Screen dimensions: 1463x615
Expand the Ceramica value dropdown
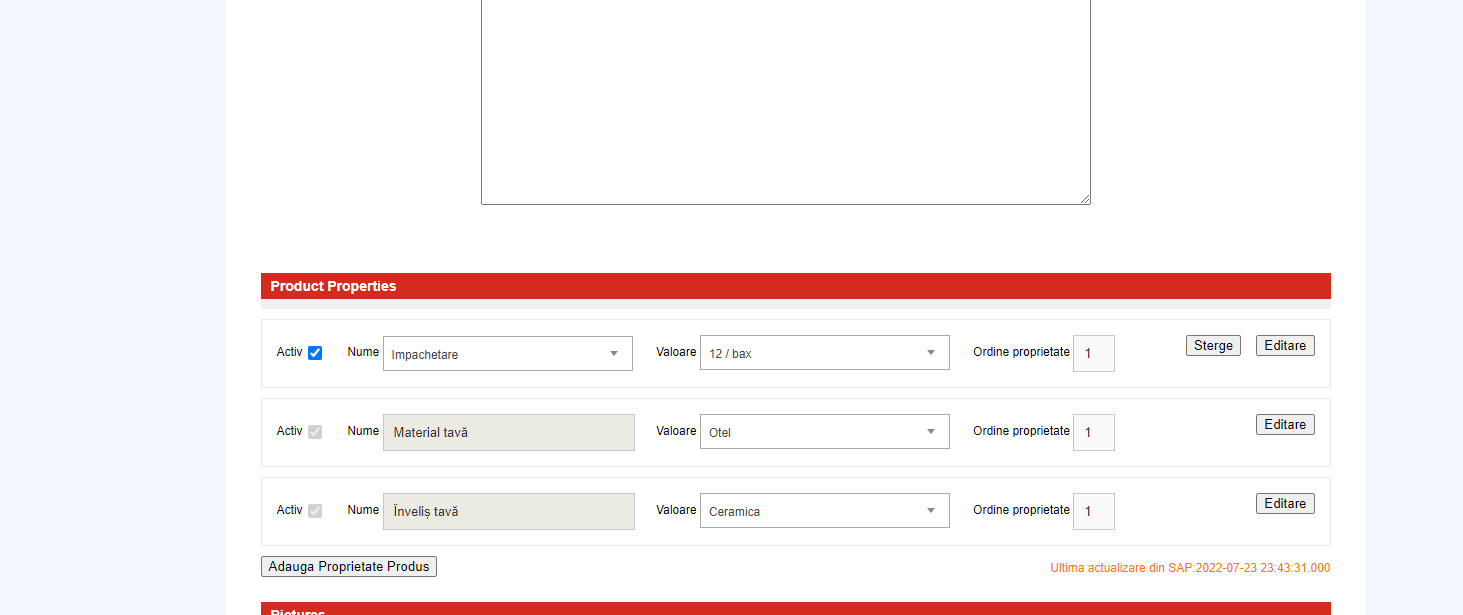coord(824,511)
